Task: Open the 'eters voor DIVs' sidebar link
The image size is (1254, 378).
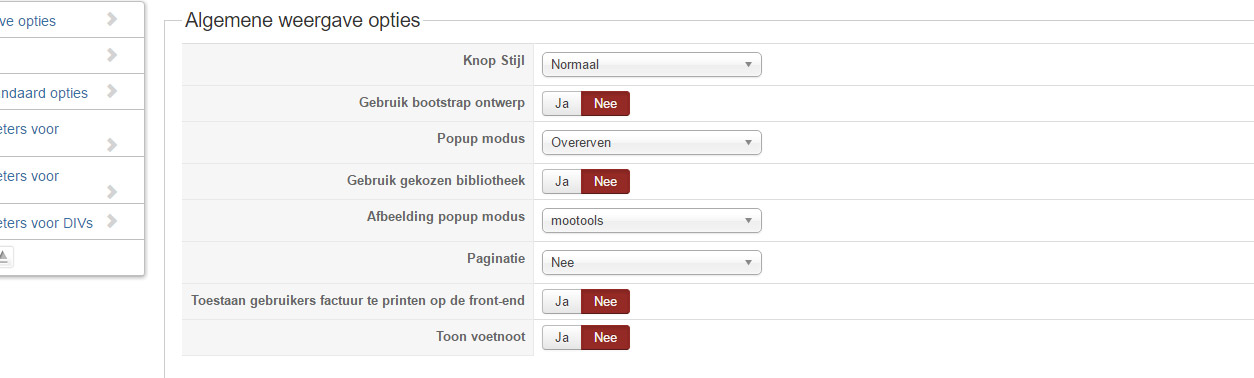Action: (x=47, y=223)
